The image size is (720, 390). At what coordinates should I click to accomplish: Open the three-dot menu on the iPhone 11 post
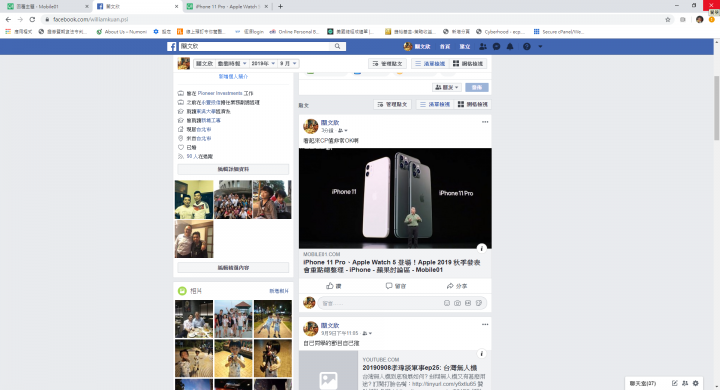485,122
